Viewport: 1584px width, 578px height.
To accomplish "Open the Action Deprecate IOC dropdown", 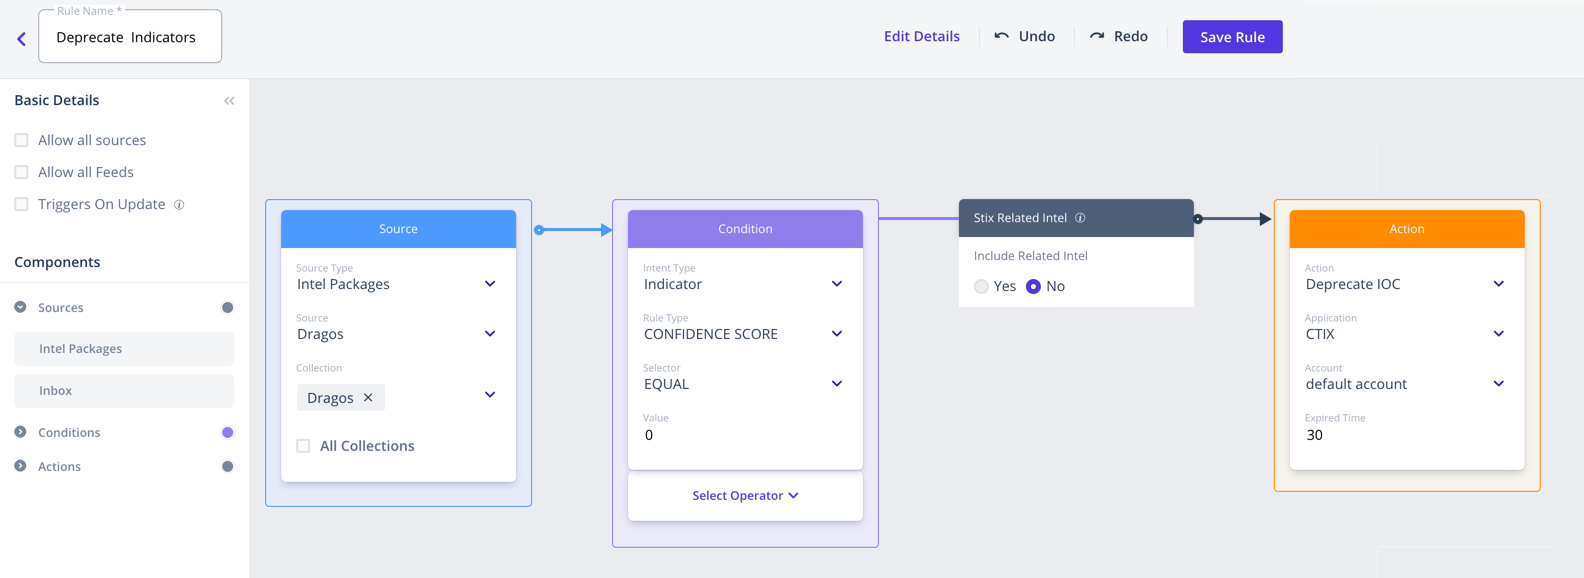I will tap(1498, 284).
